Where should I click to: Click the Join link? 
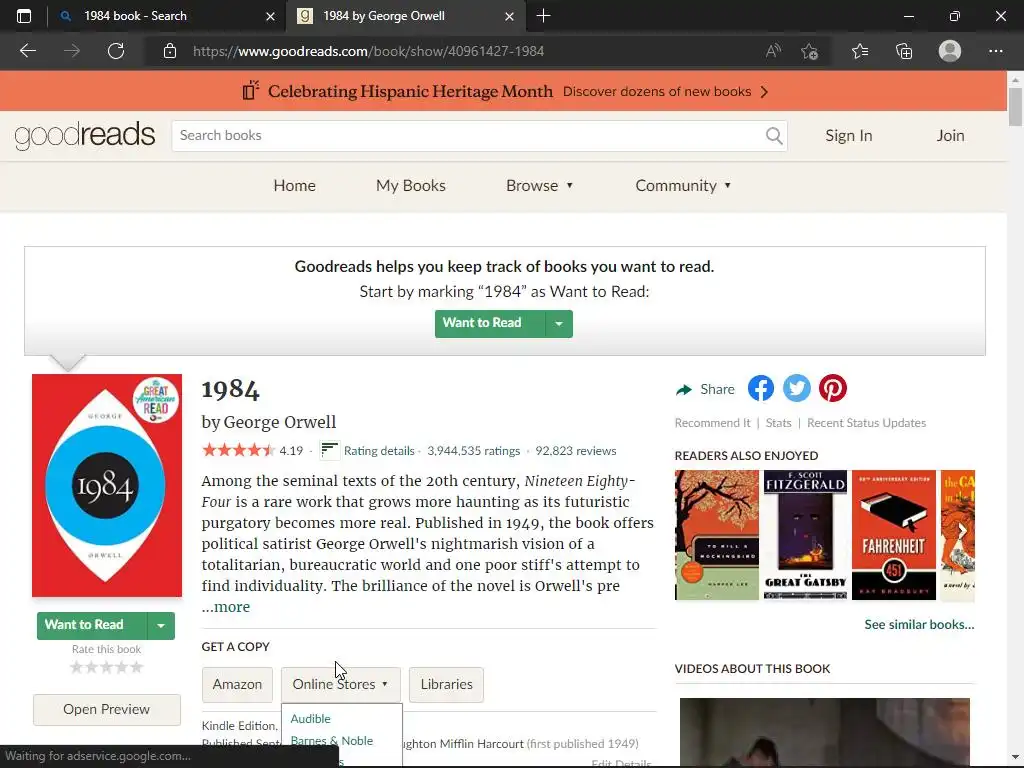[x=950, y=135]
